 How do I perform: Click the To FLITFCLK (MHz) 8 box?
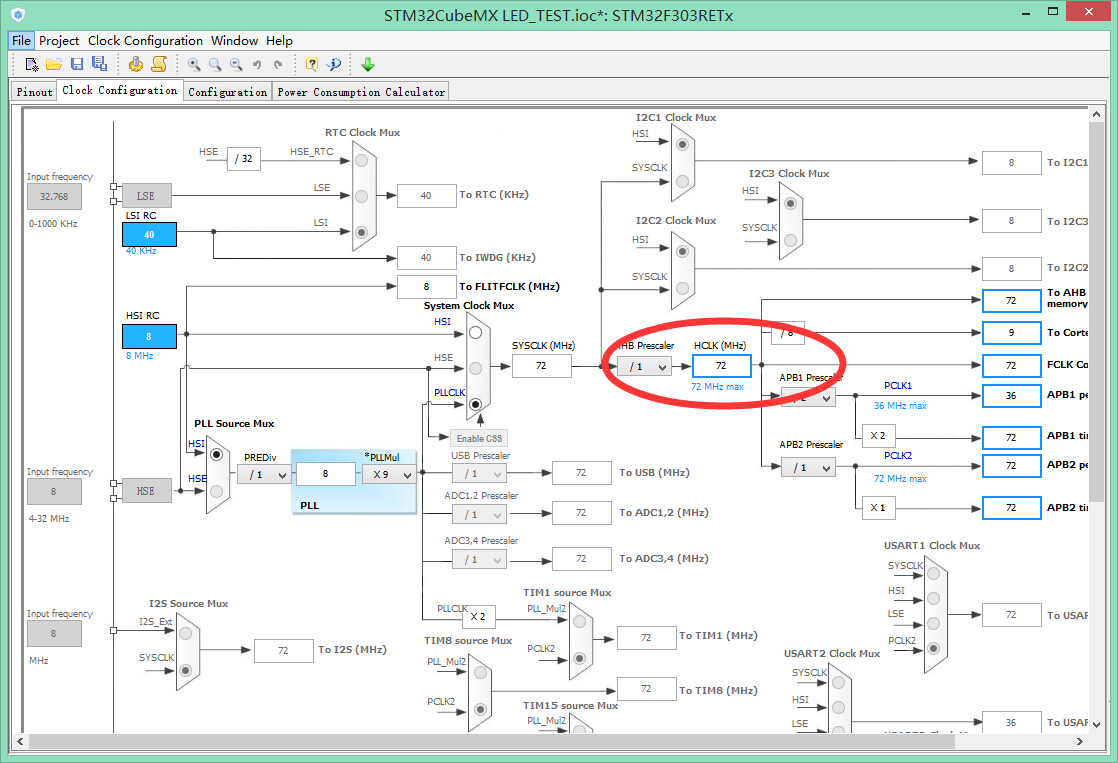click(426, 287)
